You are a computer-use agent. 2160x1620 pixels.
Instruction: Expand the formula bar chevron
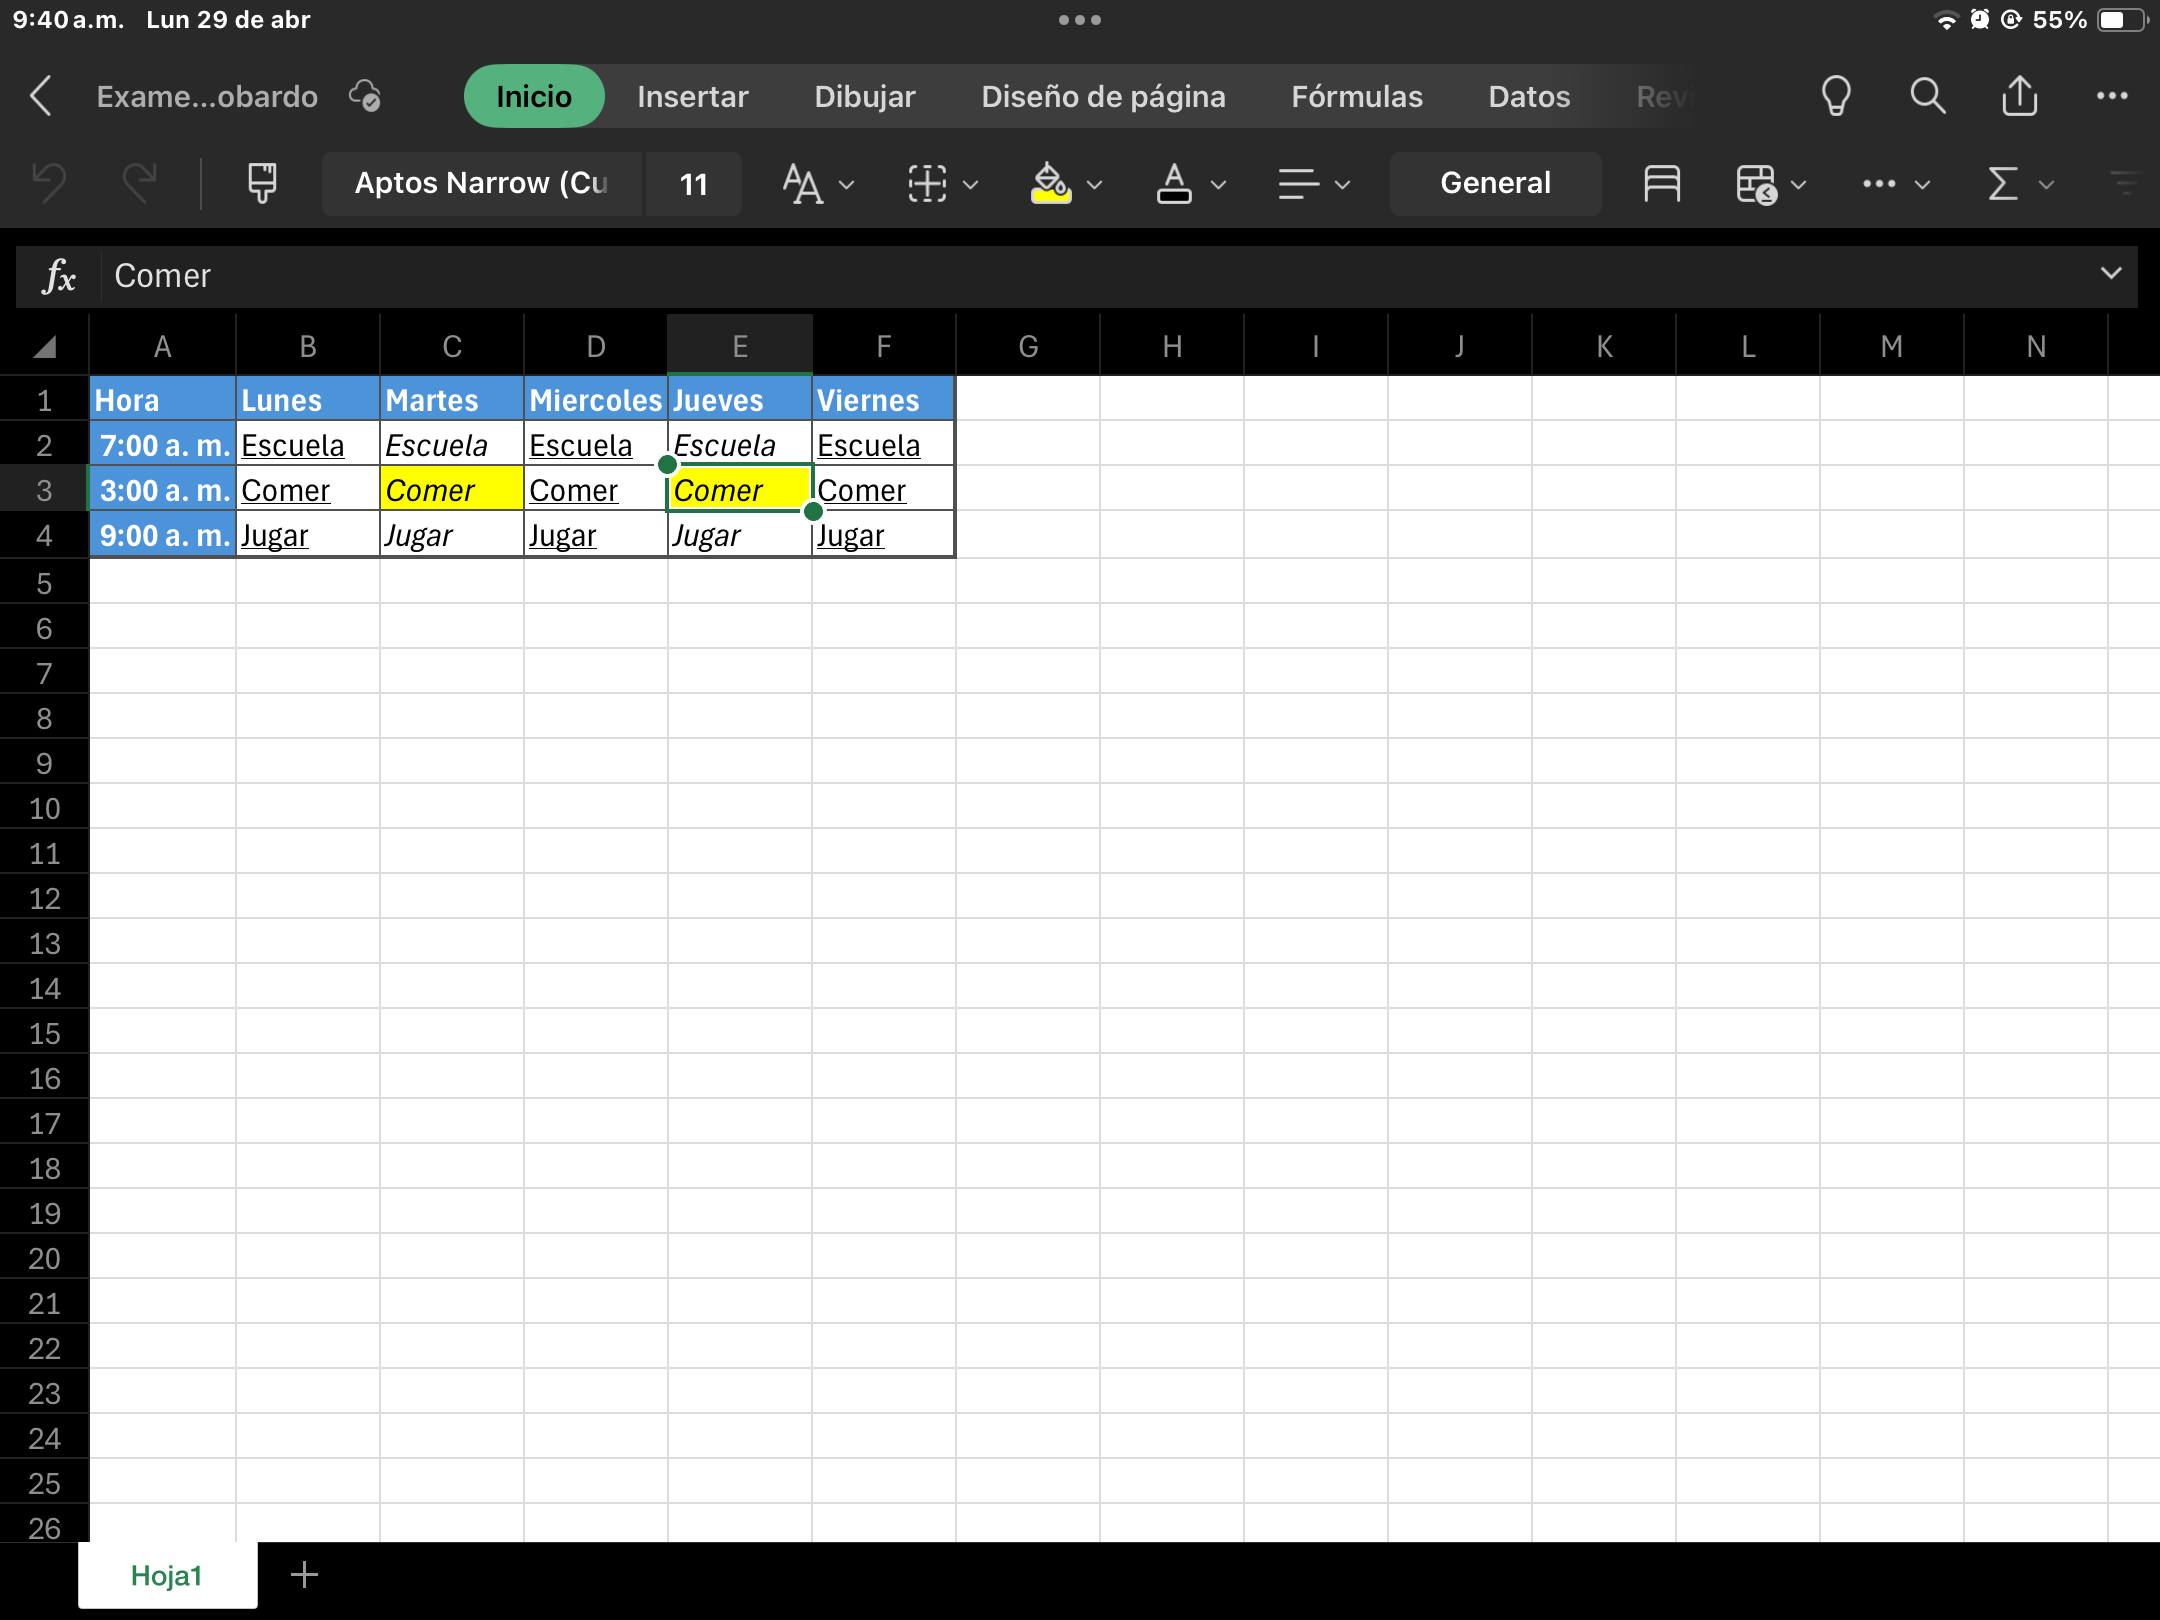pos(2110,273)
